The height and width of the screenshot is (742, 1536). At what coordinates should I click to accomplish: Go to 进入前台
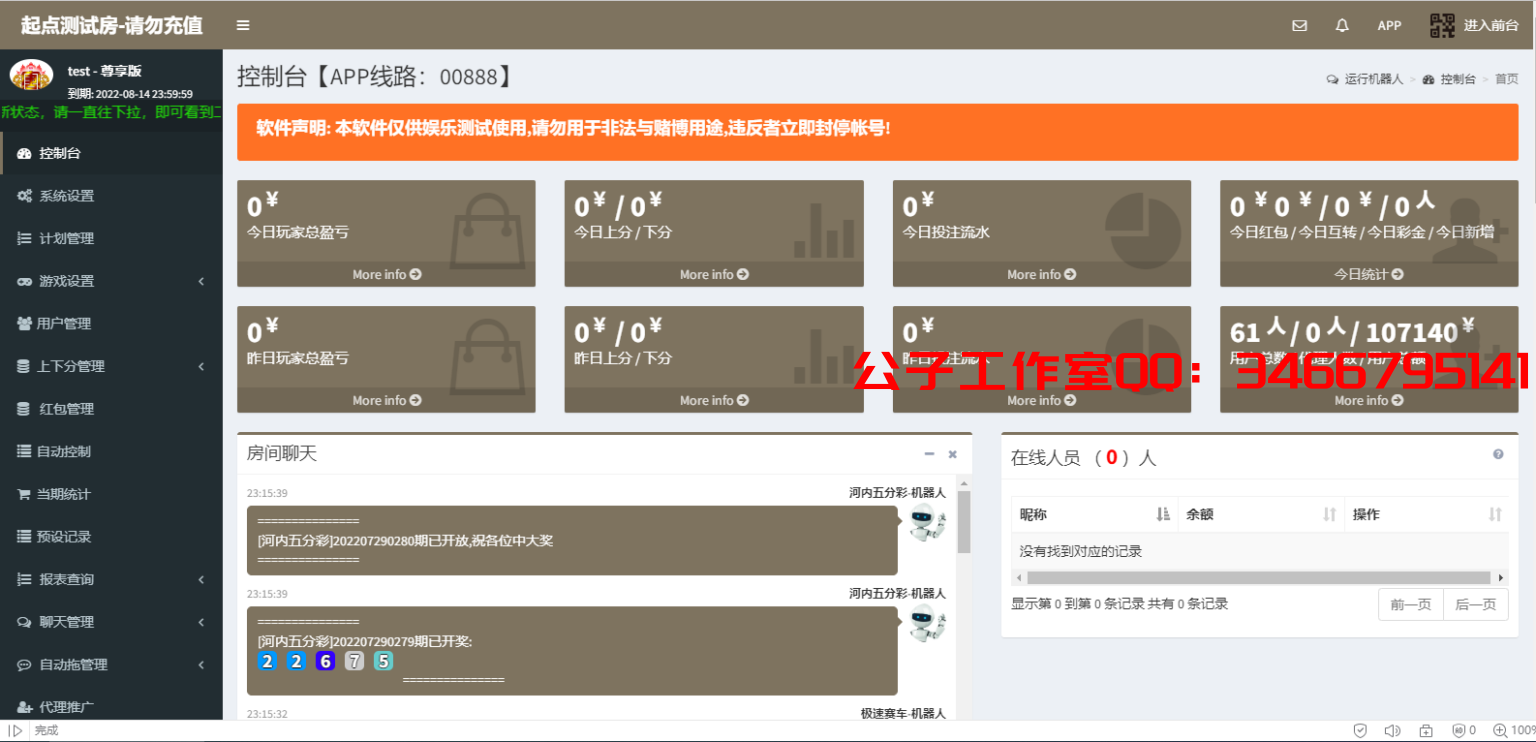(x=1491, y=26)
